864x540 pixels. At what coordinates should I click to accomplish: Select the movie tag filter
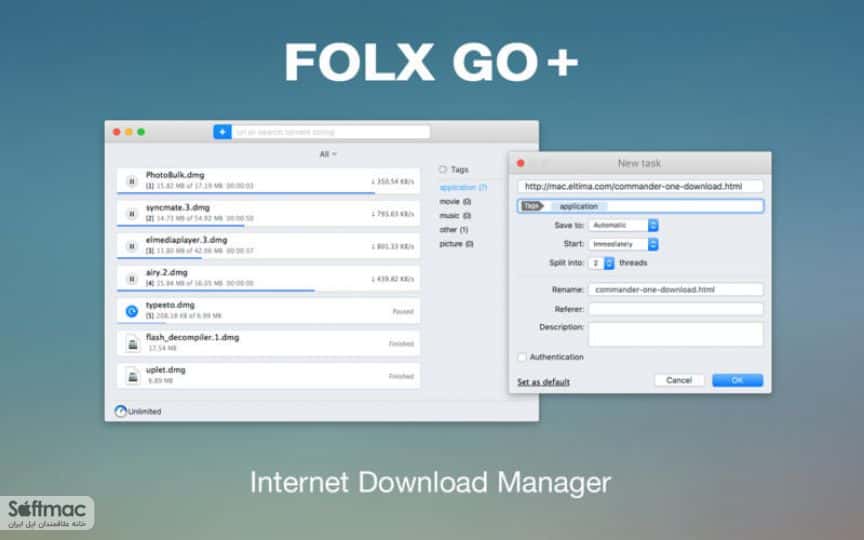[455, 202]
